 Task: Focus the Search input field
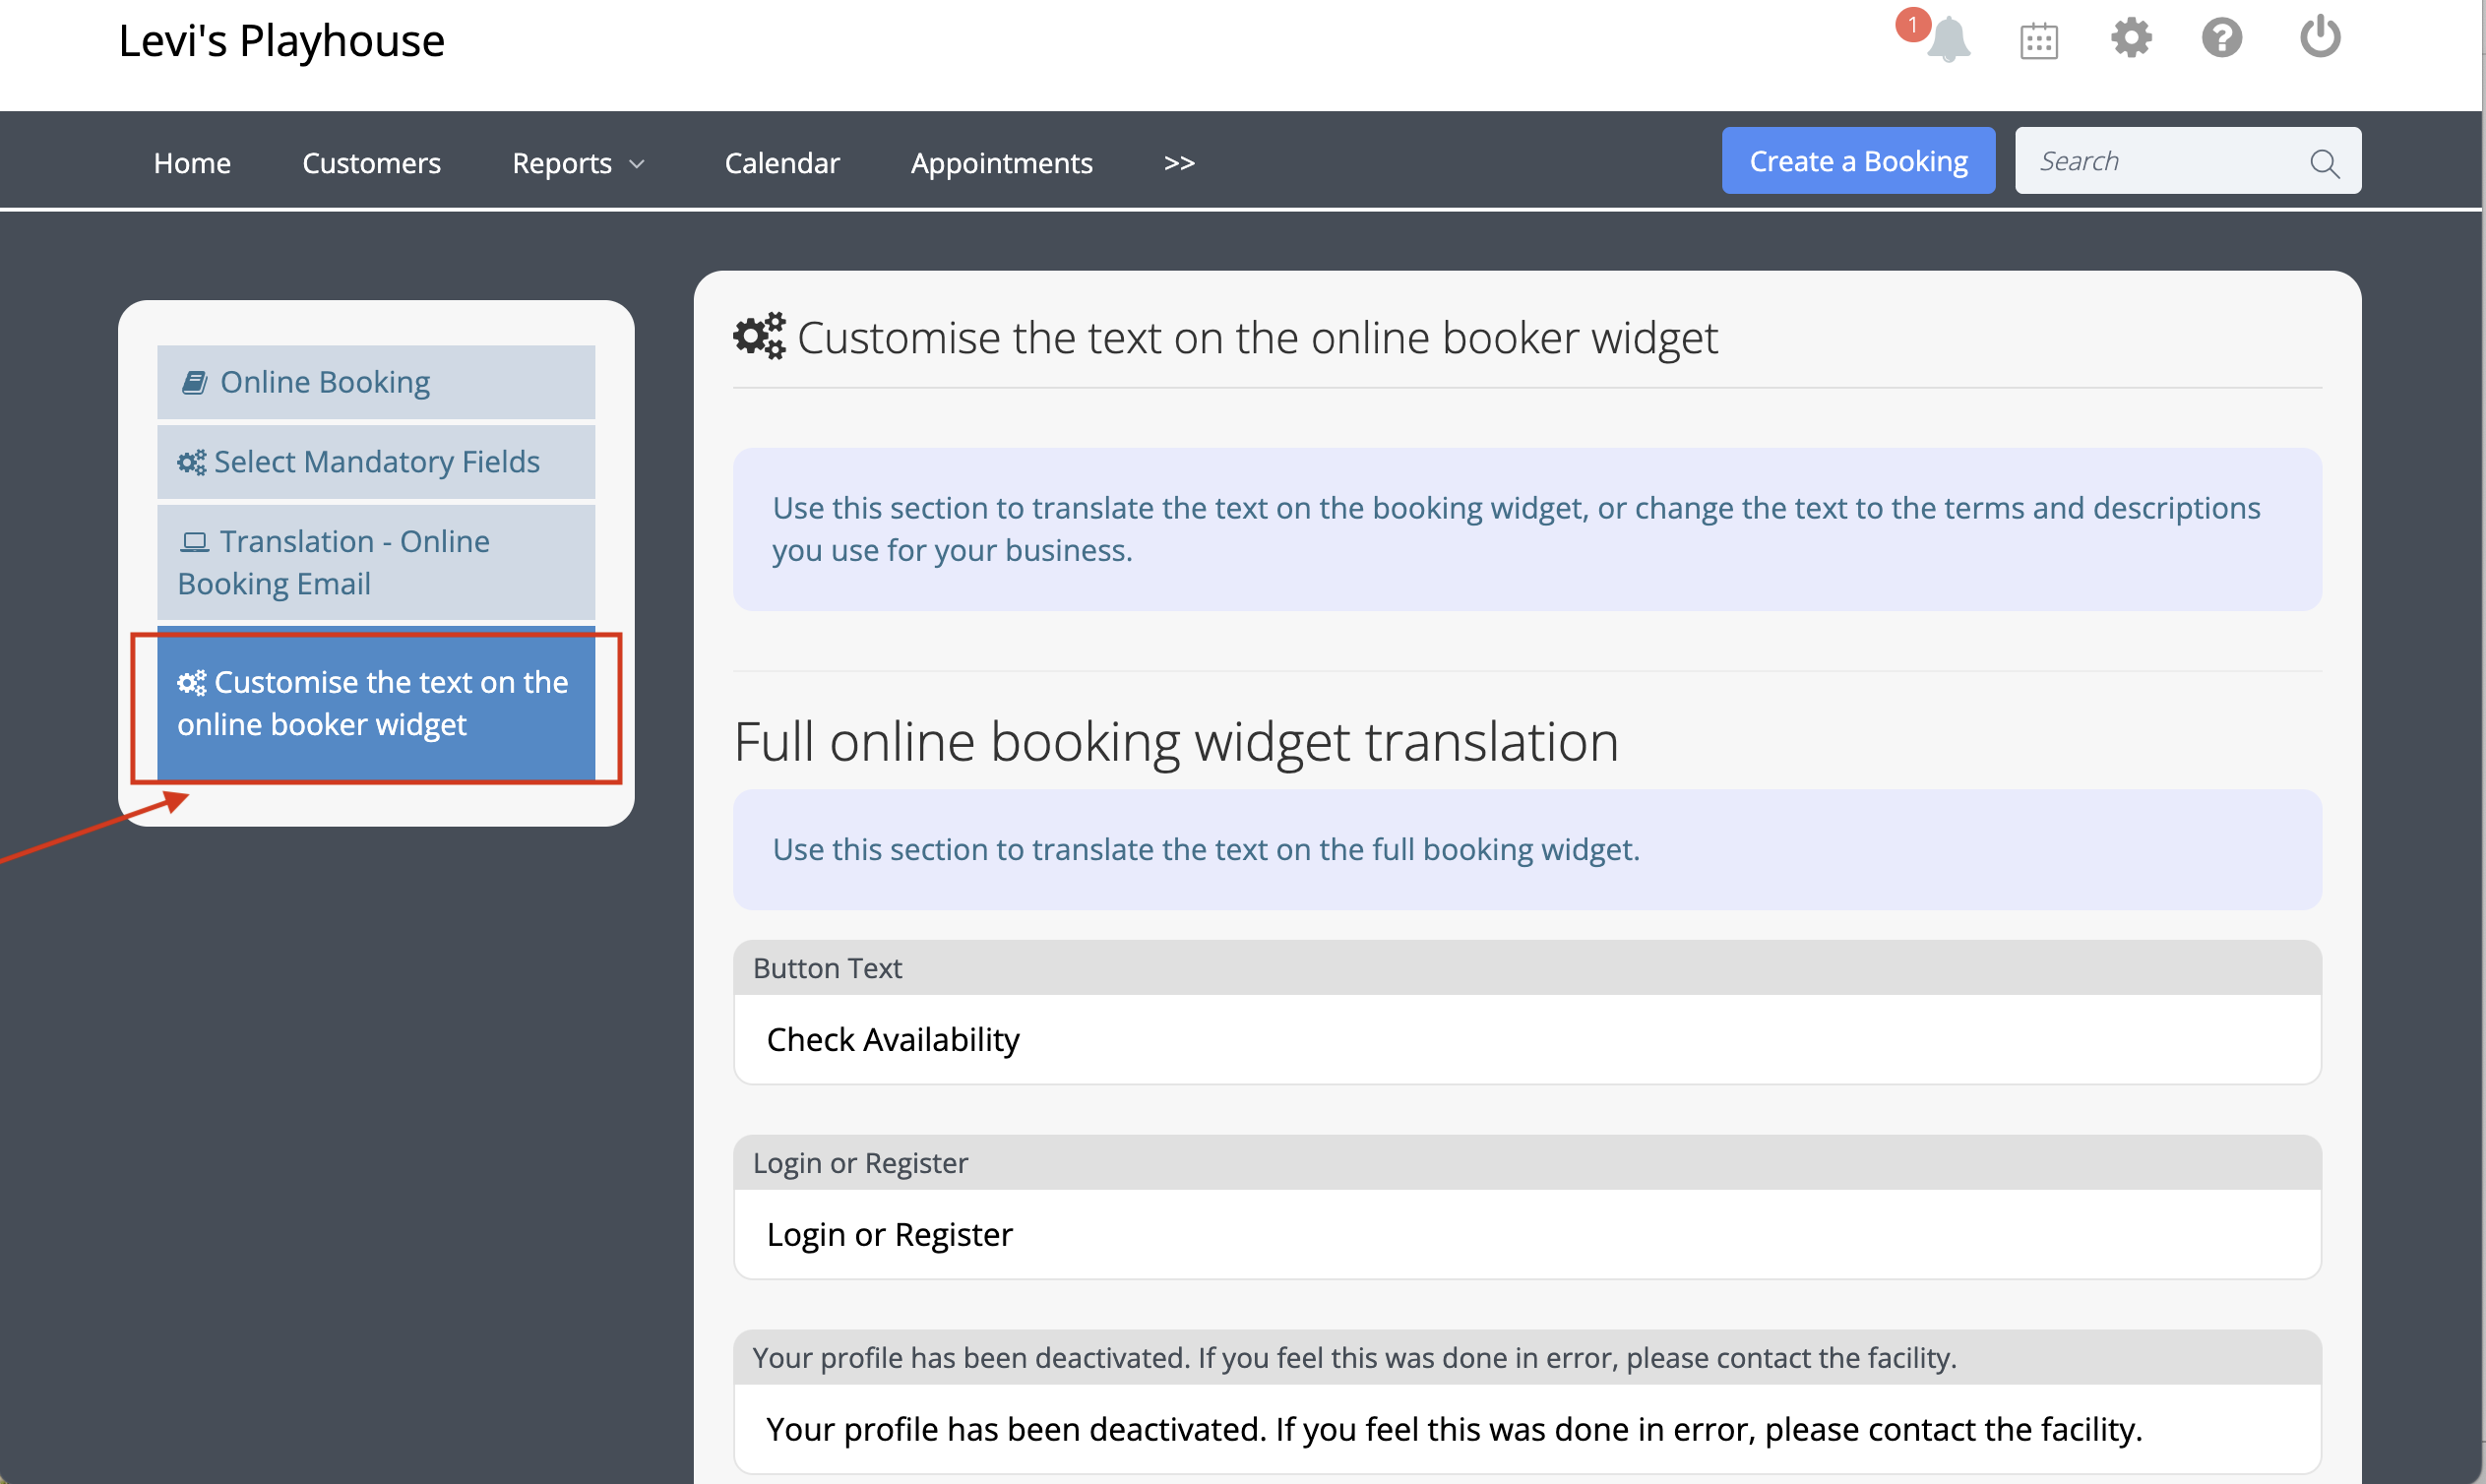coord(2187,161)
